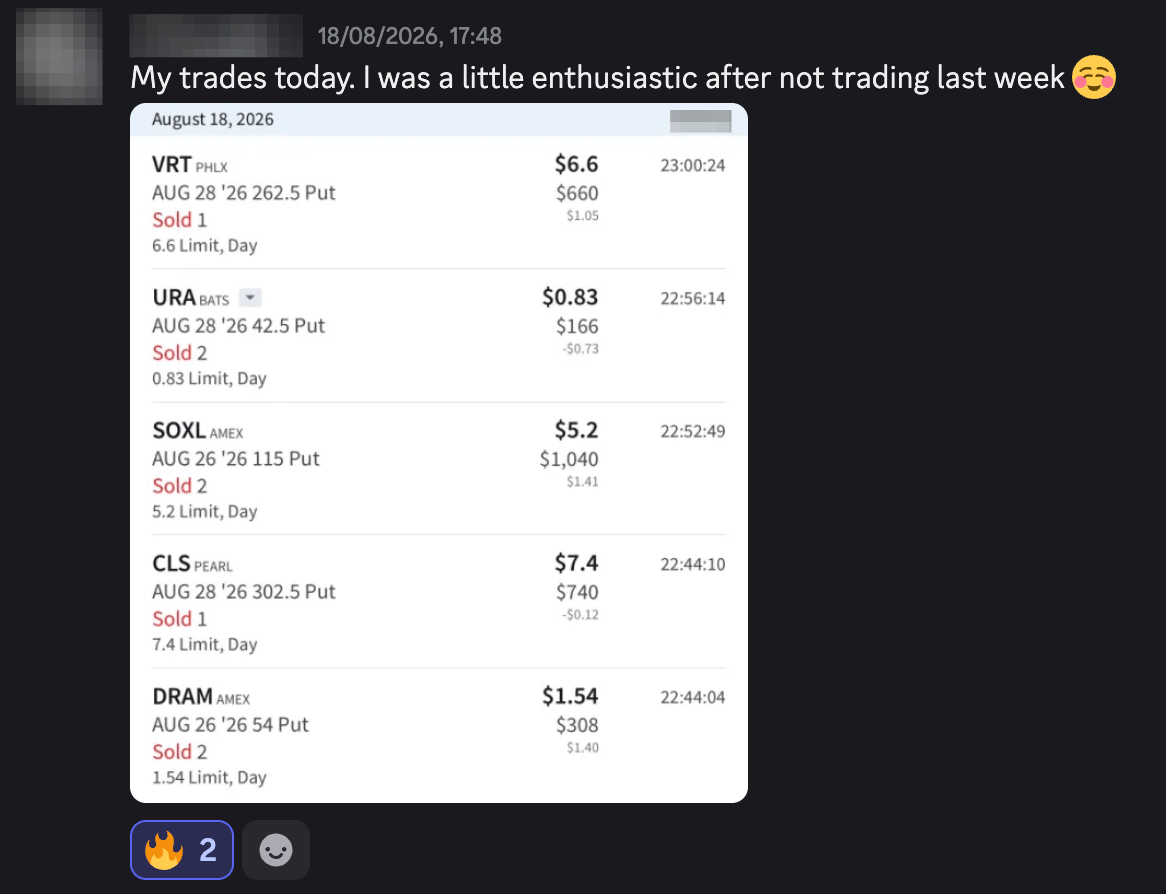Click the VRT $6.6 fill price
Image resolution: width=1166 pixels, height=894 pixels.
pos(576,164)
